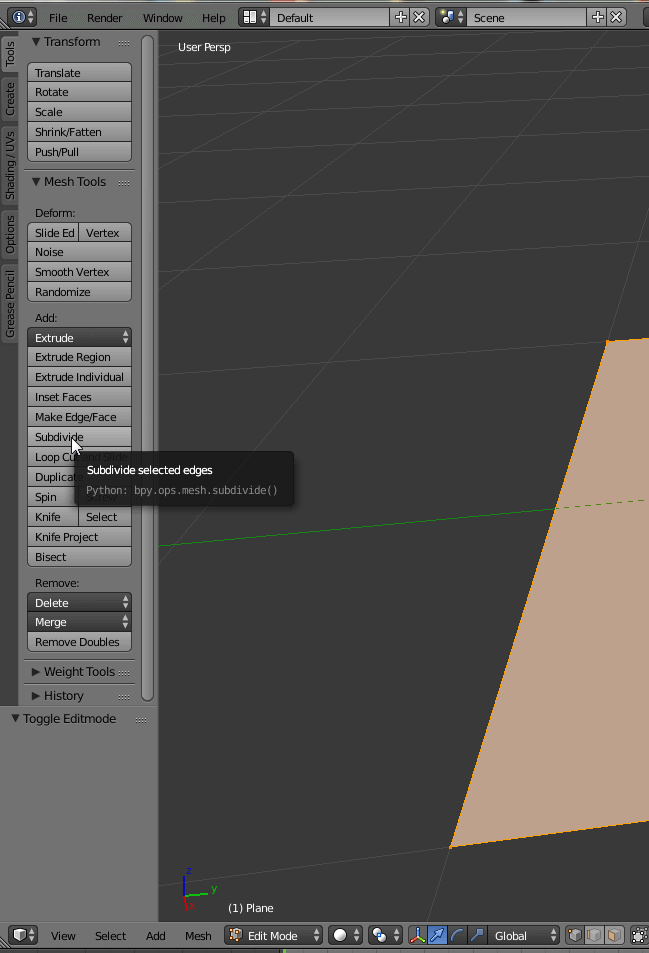
Task: Add a new screen layout with plus
Action: coord(401,18)
